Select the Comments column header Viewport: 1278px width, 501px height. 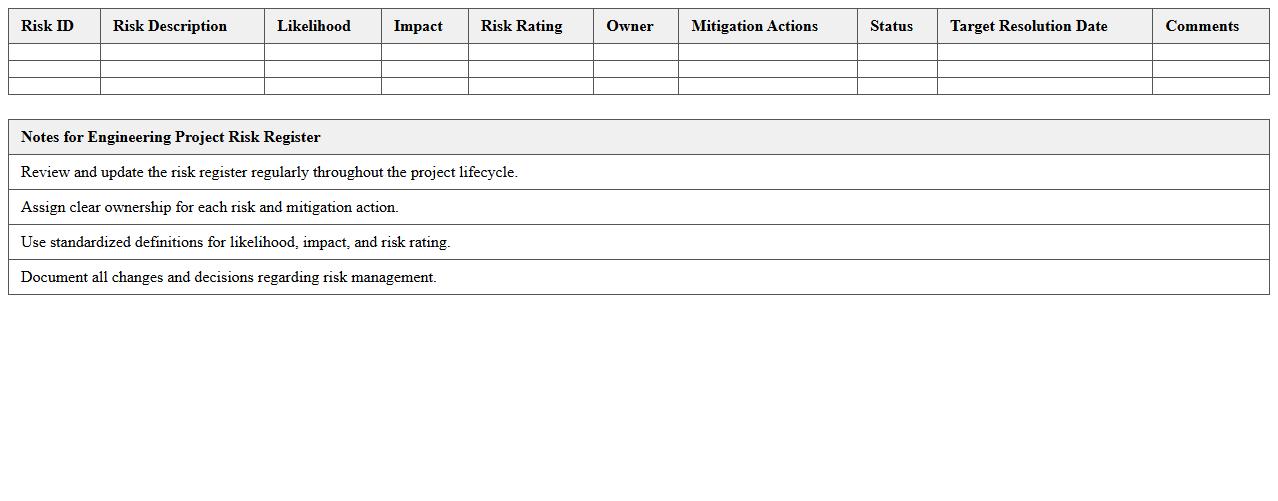pyautogui.click(x=1202, y=26)
